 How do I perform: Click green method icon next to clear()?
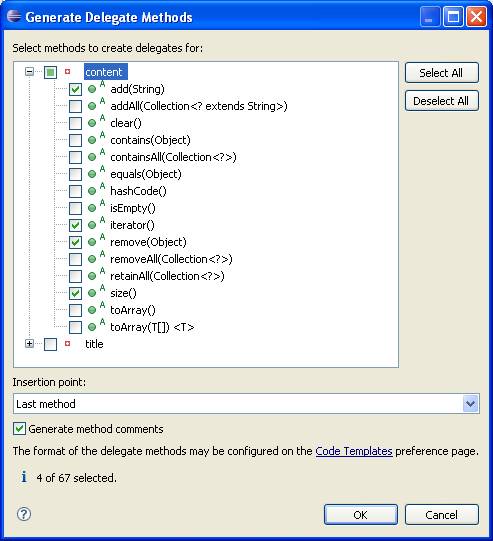click(92, 123)
